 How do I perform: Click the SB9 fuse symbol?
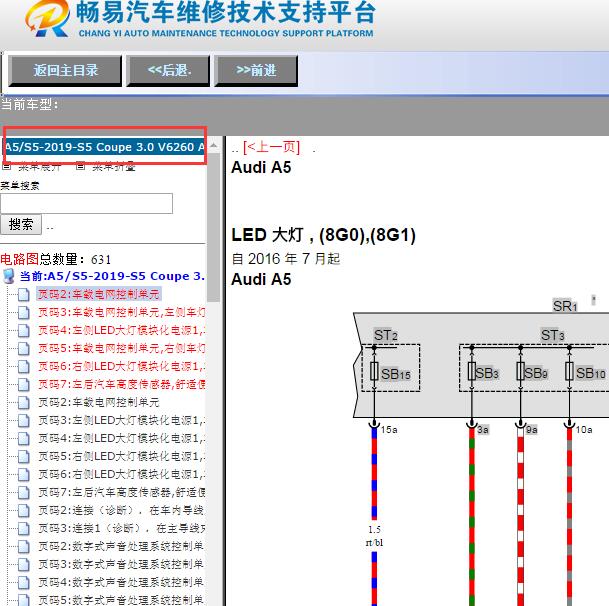point(520,371)
